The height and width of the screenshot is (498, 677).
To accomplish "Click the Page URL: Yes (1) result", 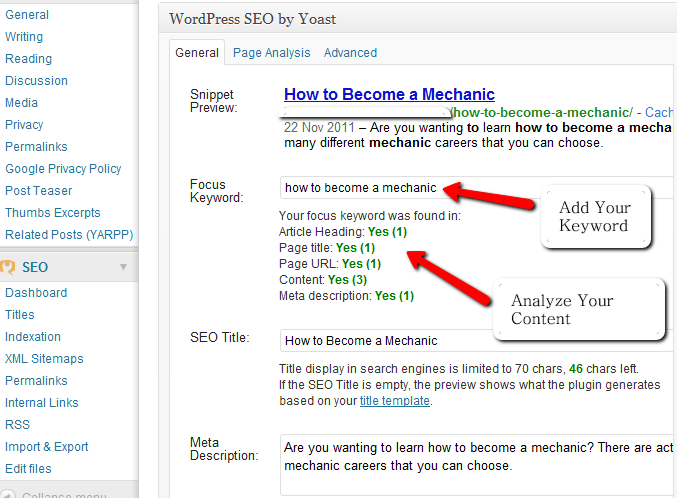I will 330,264.
